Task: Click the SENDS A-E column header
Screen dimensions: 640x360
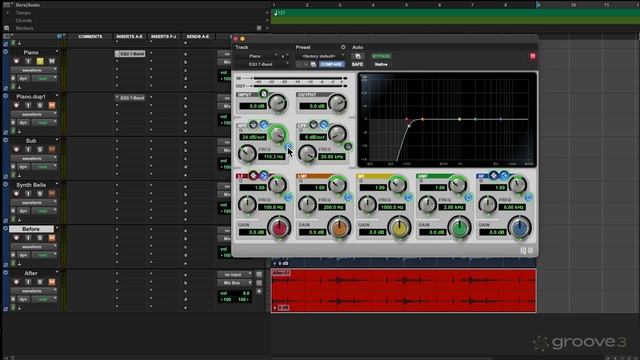Action: tap(198, 37)
